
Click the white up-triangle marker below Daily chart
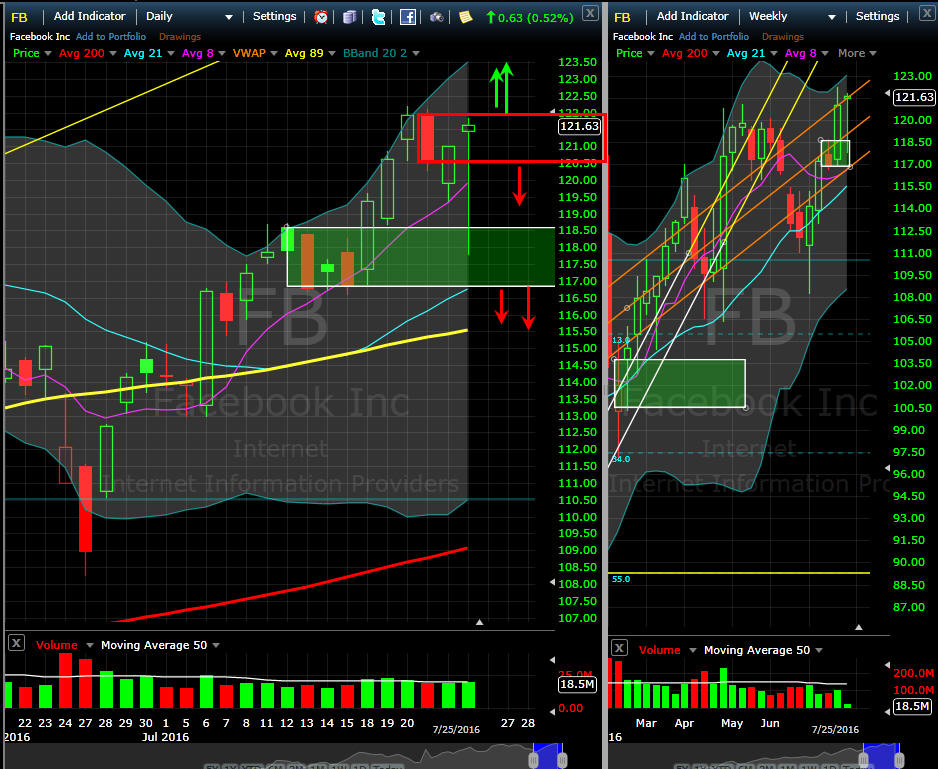point(479,622)
